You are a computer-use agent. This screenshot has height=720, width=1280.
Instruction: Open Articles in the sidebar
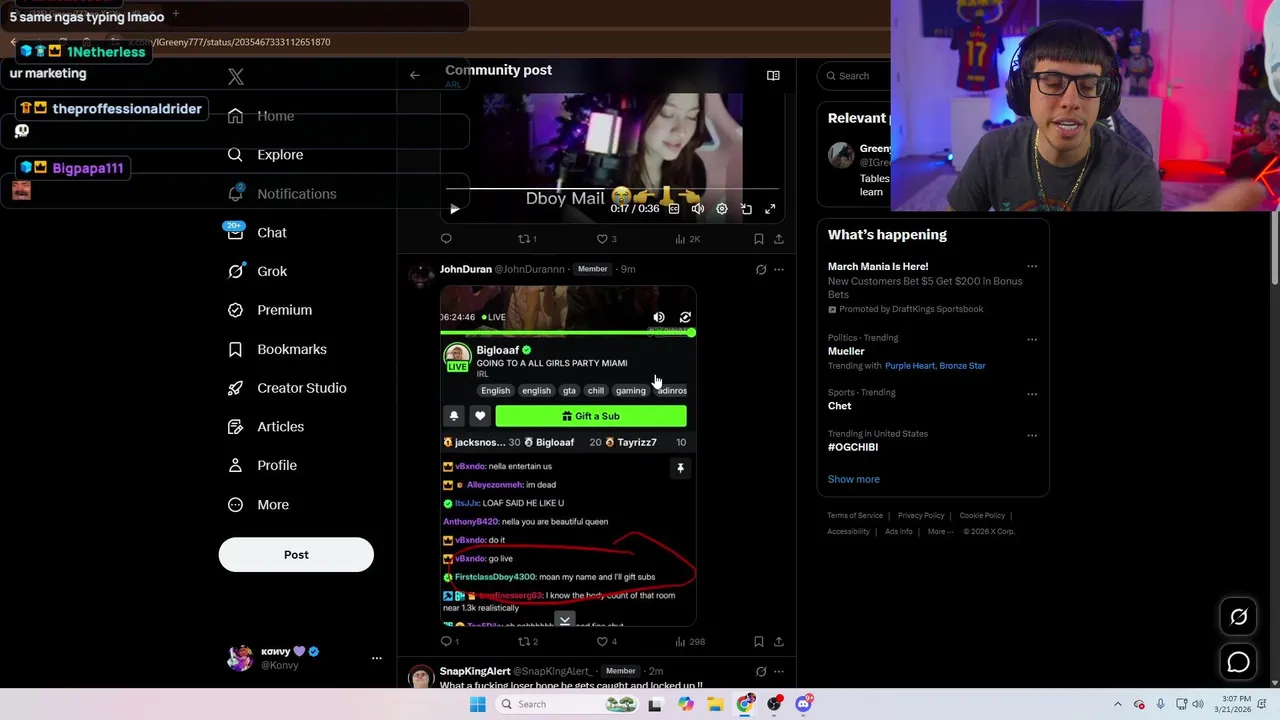(266, 427)
